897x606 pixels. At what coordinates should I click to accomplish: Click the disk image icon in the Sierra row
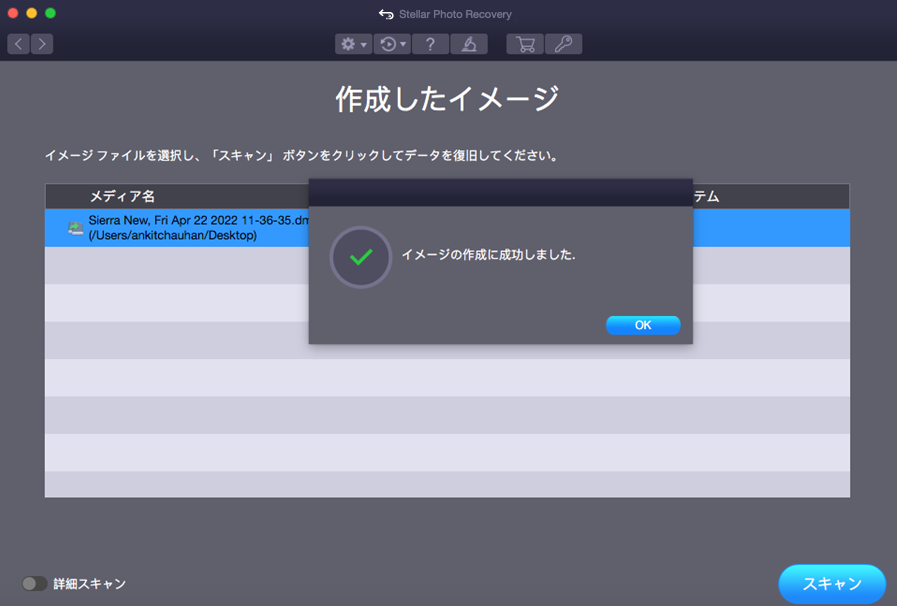[x=76, y=228]
